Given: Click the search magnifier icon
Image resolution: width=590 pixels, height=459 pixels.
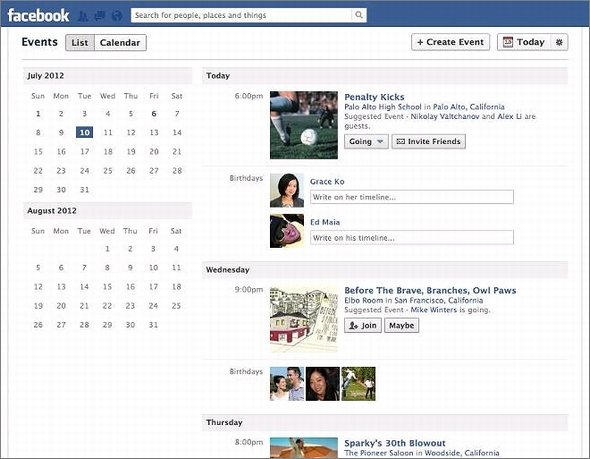Looking at the screenshot, I should point(359,15).
